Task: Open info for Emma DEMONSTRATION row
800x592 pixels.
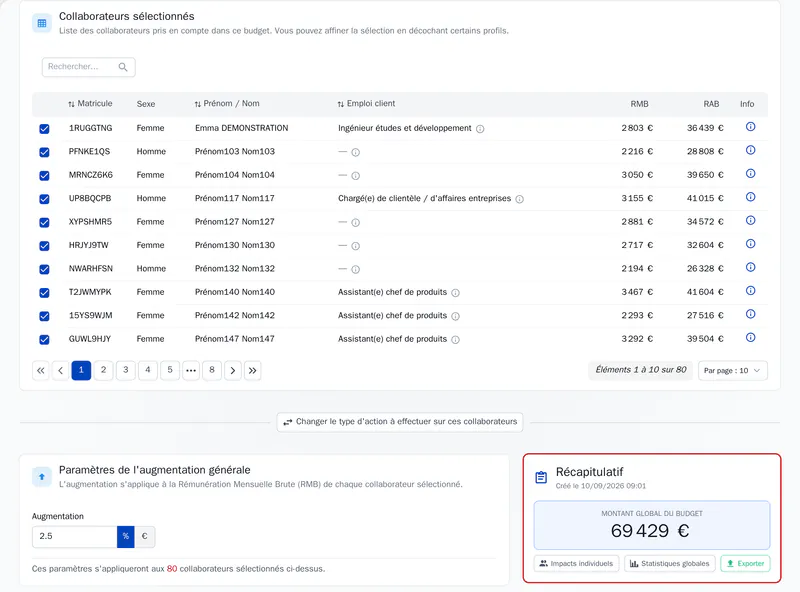Action: click(x=750, y=127)
